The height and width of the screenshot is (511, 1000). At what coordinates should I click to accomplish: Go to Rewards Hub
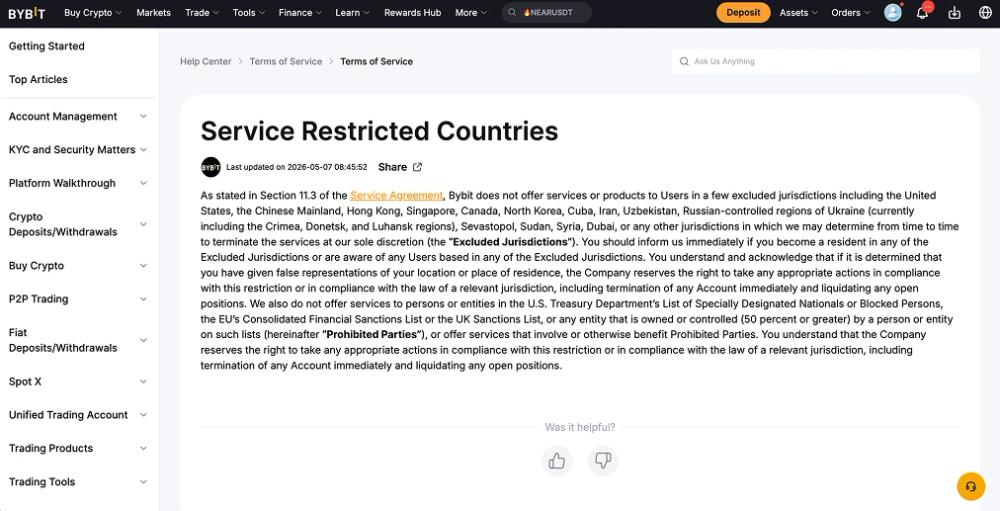[412, 13]
